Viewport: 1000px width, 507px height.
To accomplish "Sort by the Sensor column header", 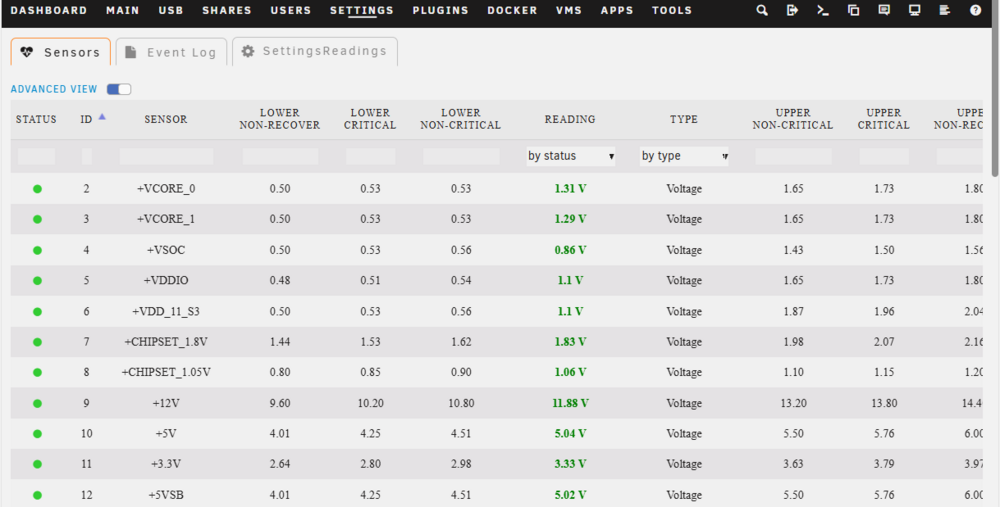I will point(166,119).
